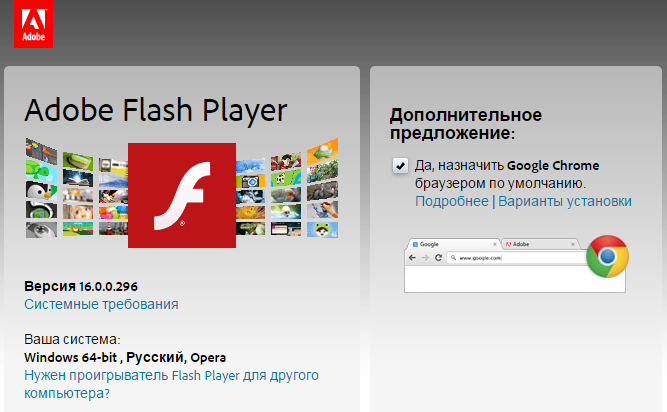The image size is (667, 412).
Task: Click the green frog thumbnail image
Action: click(x=322, y=230)
